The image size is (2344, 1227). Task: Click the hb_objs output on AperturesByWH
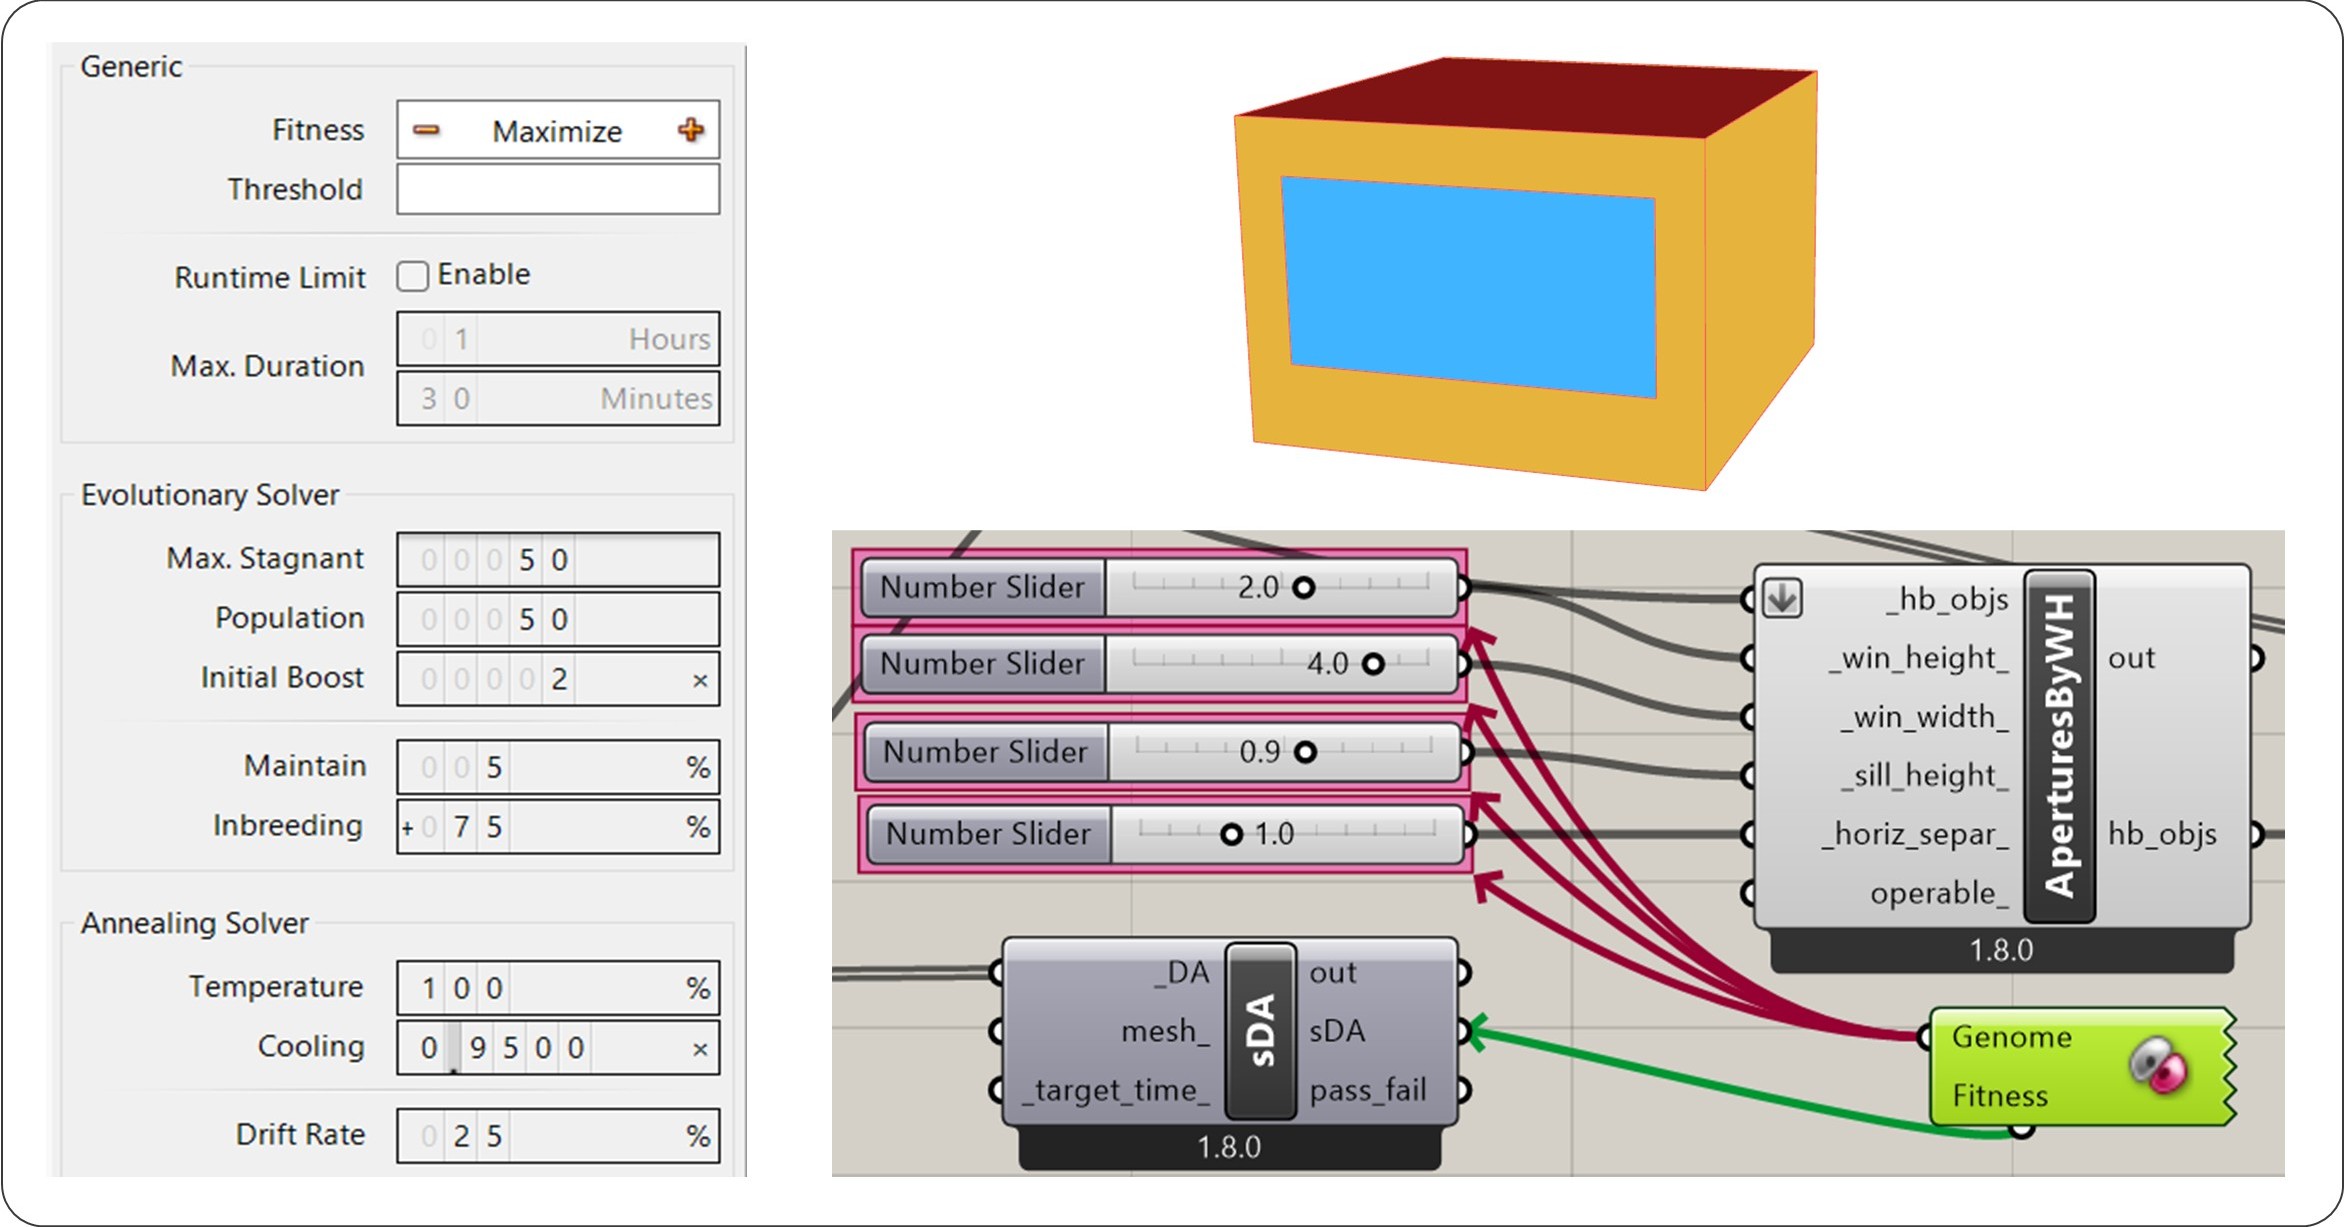(x=2162, y=833)
